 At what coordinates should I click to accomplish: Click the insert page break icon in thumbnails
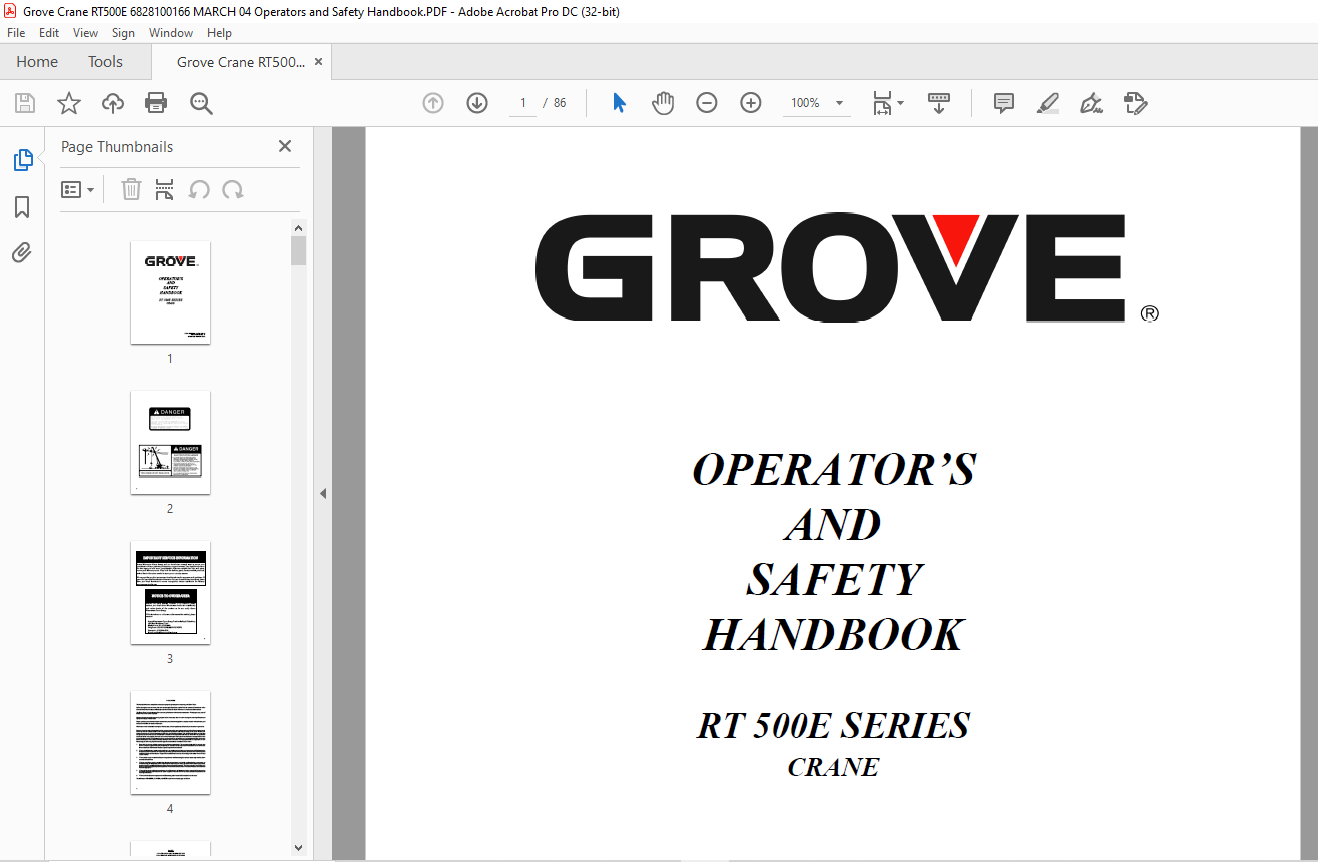(x=165, y=189)
